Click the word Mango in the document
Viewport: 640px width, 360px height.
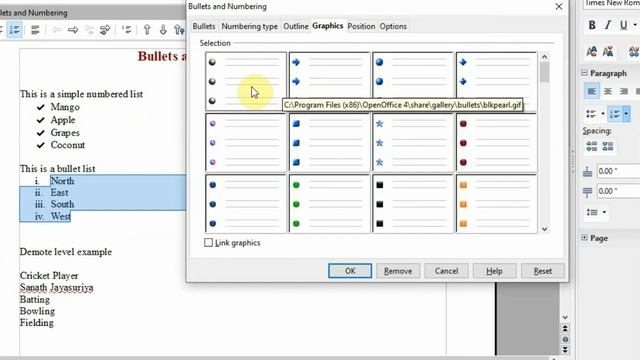[x=65, y=107]
